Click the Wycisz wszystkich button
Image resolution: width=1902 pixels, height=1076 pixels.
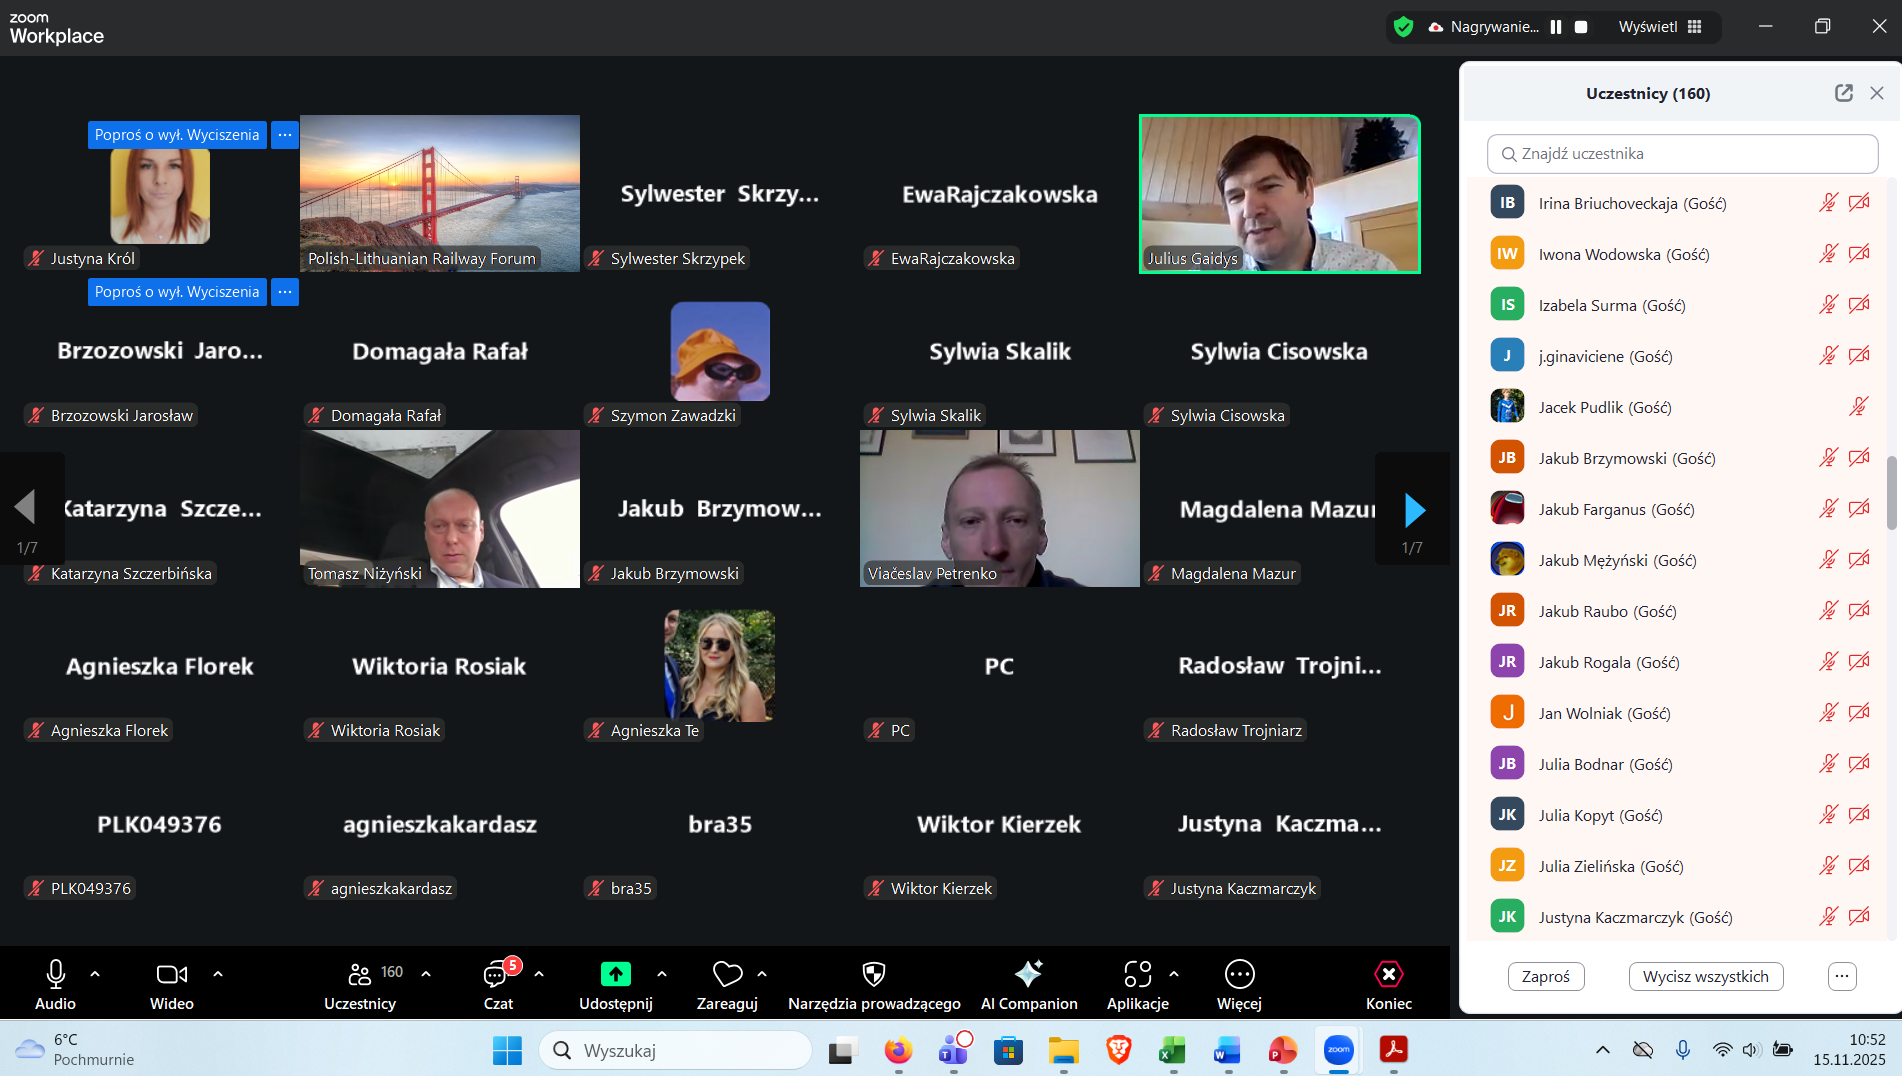(1705, 976)
